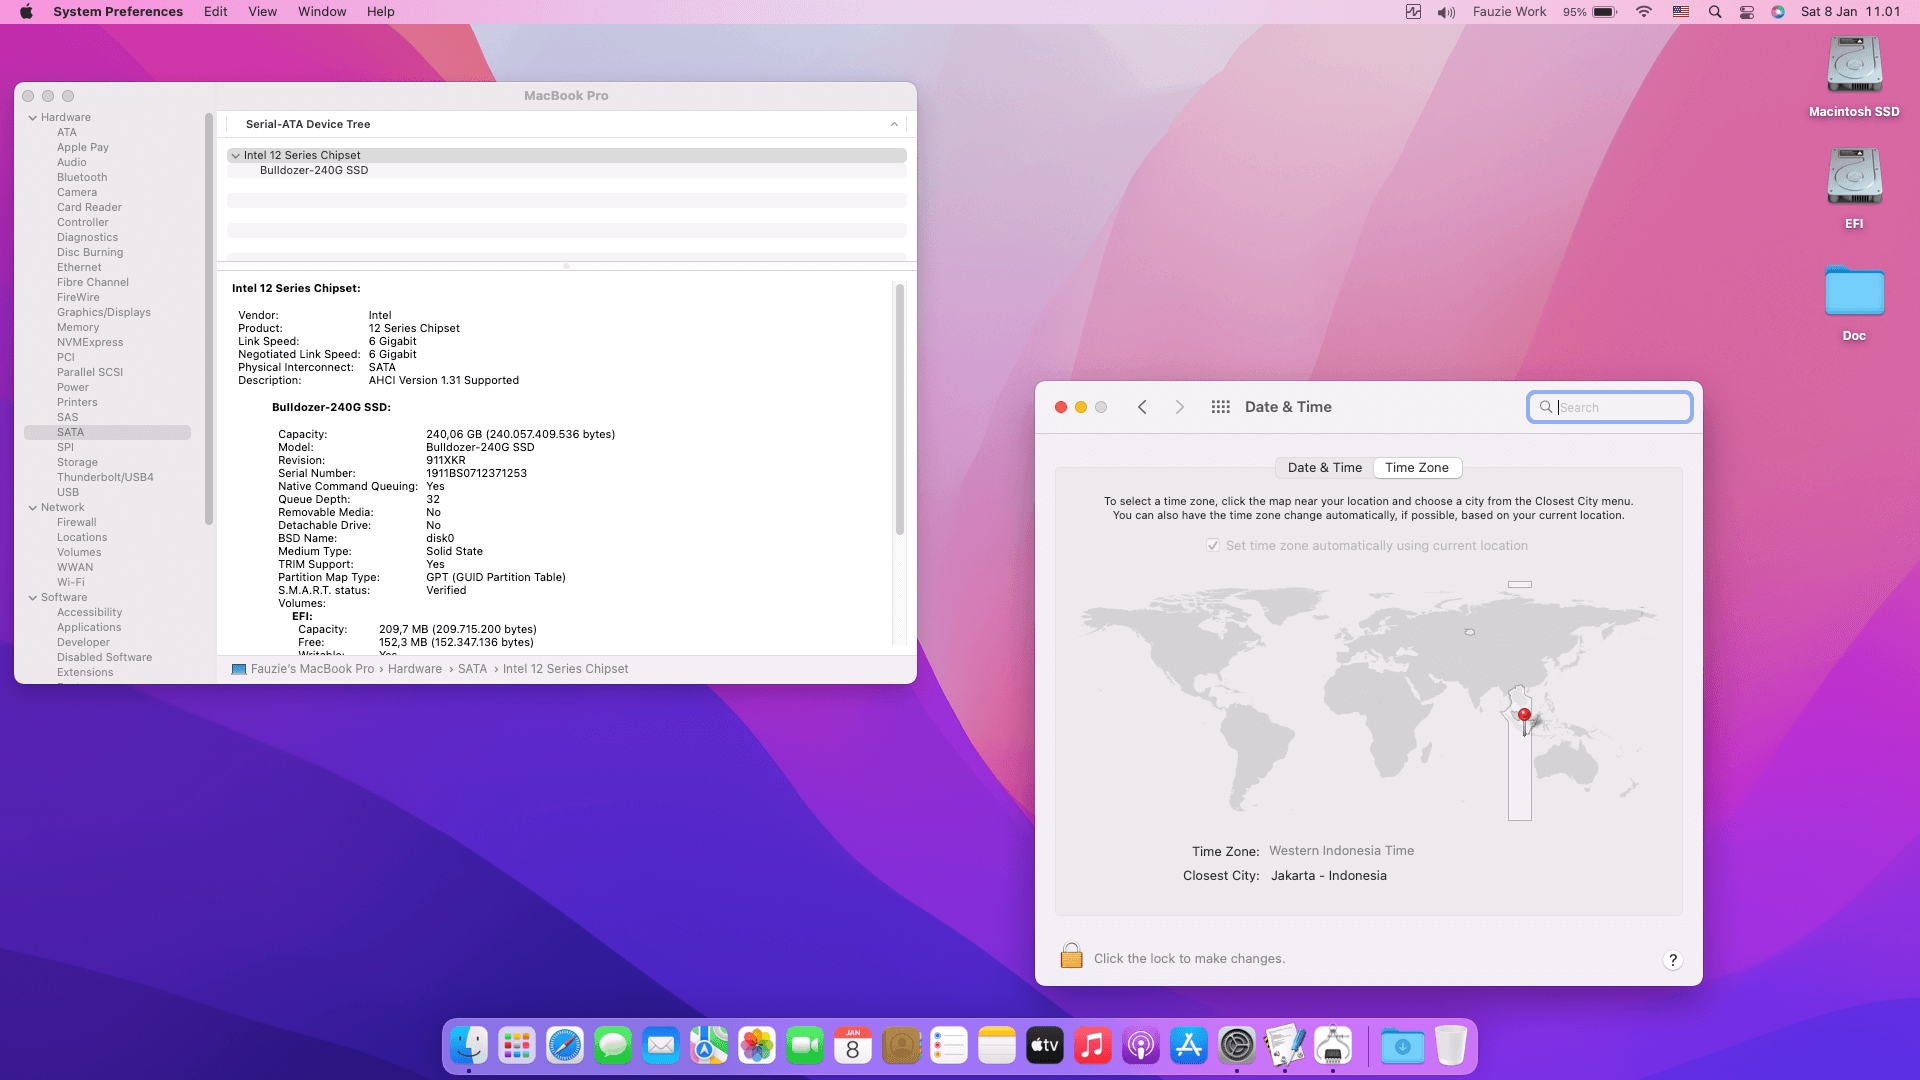1920x1080 pixels.
Task: Toggle sort order of Serial-ATA Device Tree column
Action: [x=894, y=124]
